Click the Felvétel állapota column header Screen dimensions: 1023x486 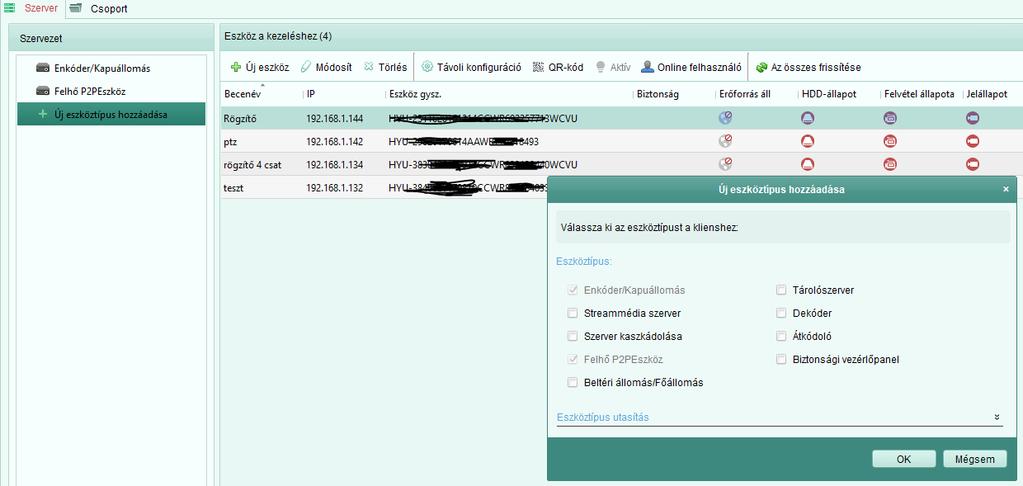tap(919, 94)
